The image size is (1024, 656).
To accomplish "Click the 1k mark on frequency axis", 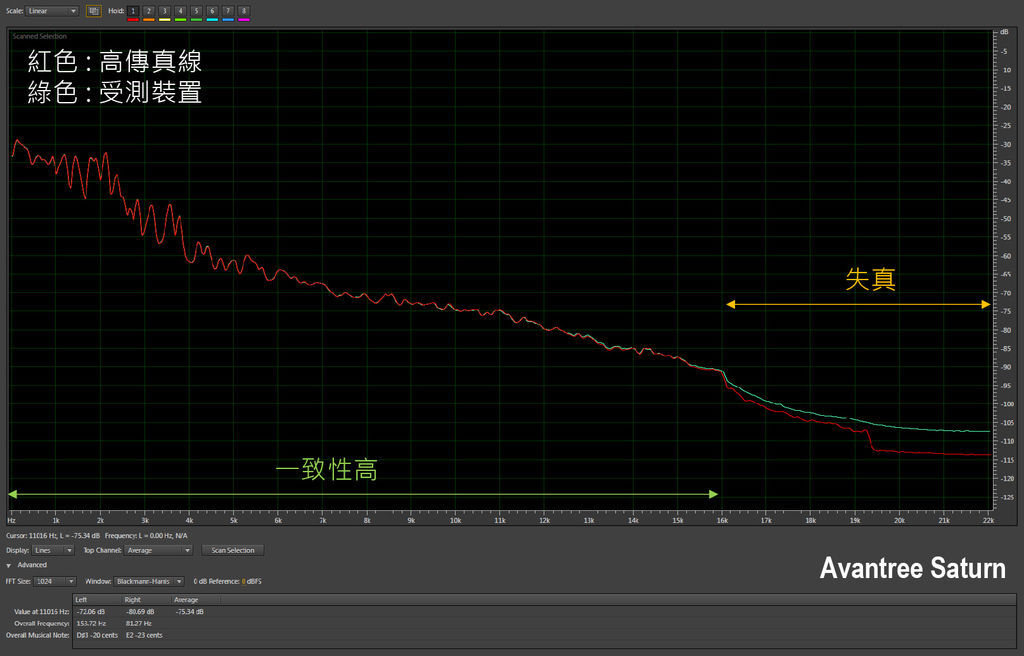I will click(x=56, y=521).
